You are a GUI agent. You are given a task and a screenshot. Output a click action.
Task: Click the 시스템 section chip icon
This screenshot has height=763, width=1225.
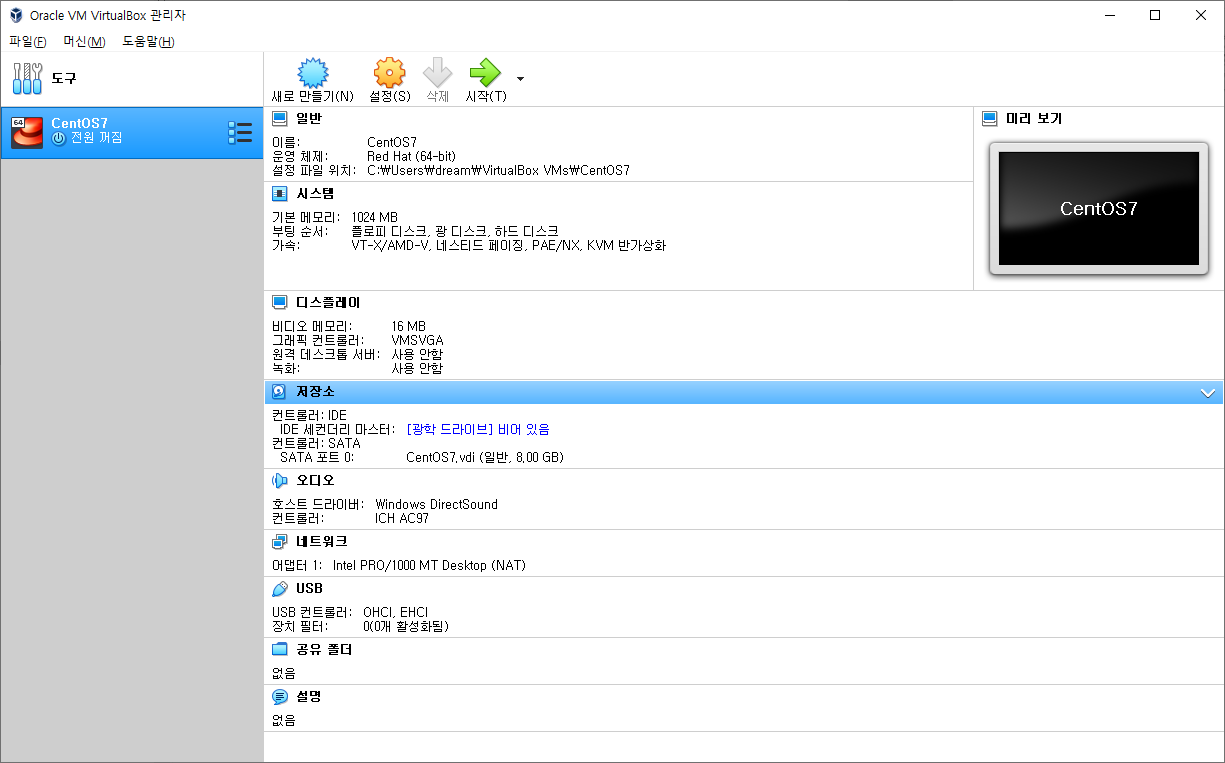pos(280,194)
